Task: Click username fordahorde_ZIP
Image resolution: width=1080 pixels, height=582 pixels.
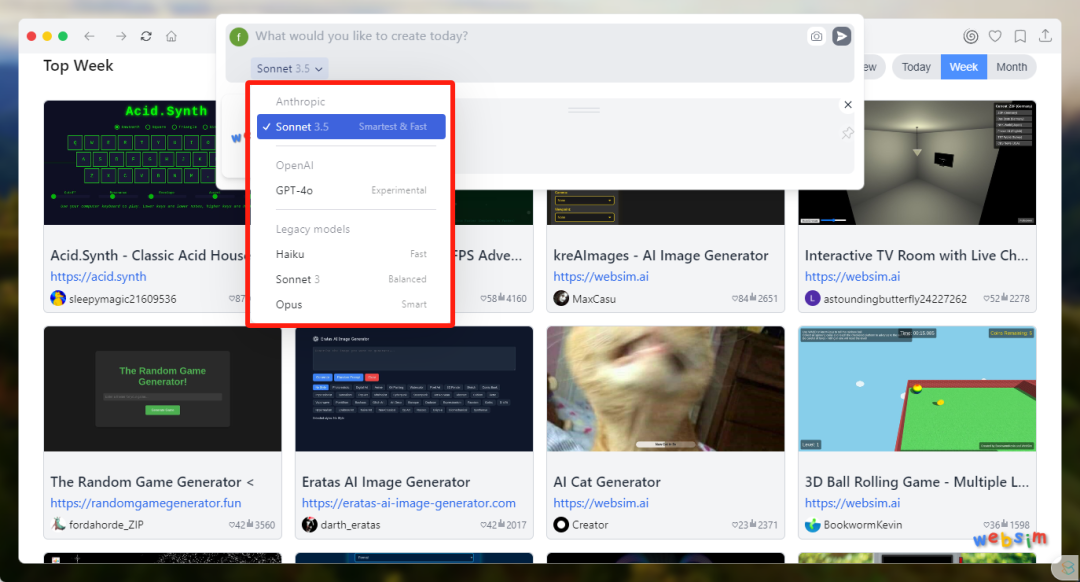Action: [106, 525]
